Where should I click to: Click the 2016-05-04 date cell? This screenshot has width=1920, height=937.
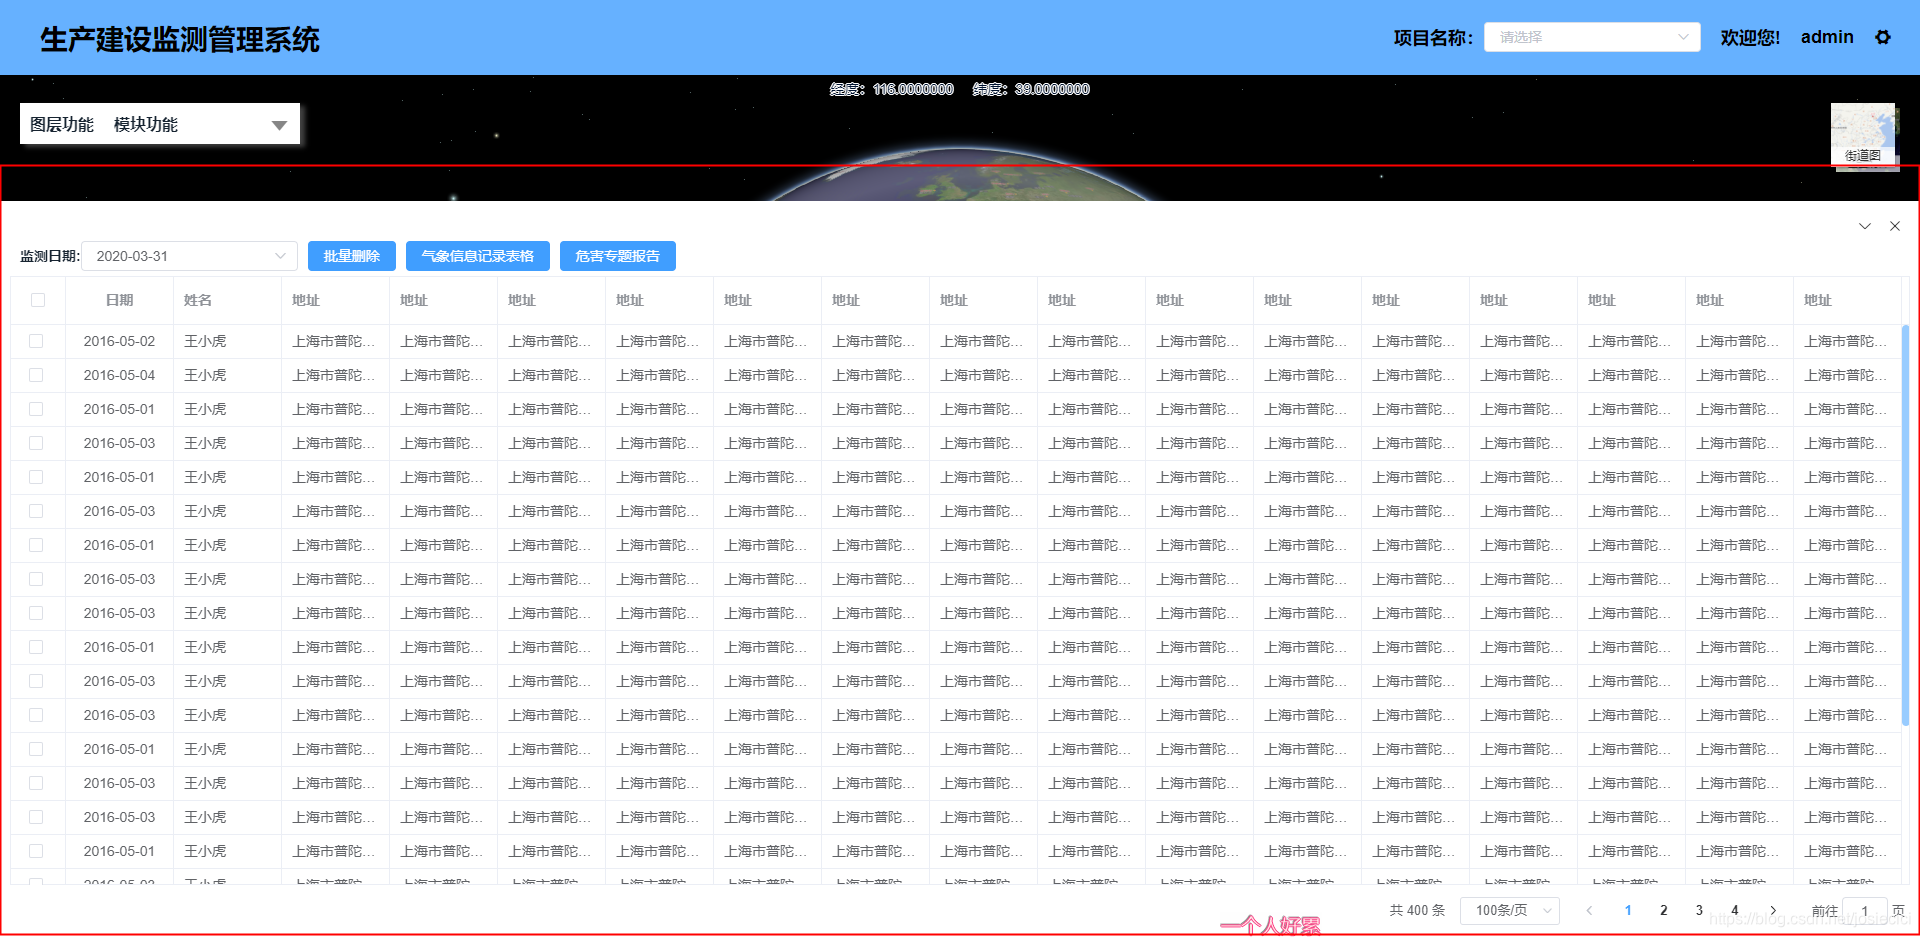click(120, 375)
